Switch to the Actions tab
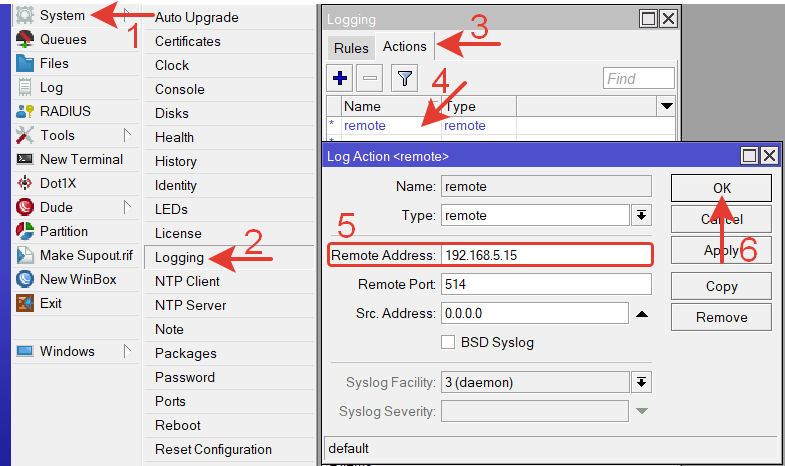 point(405,47)
